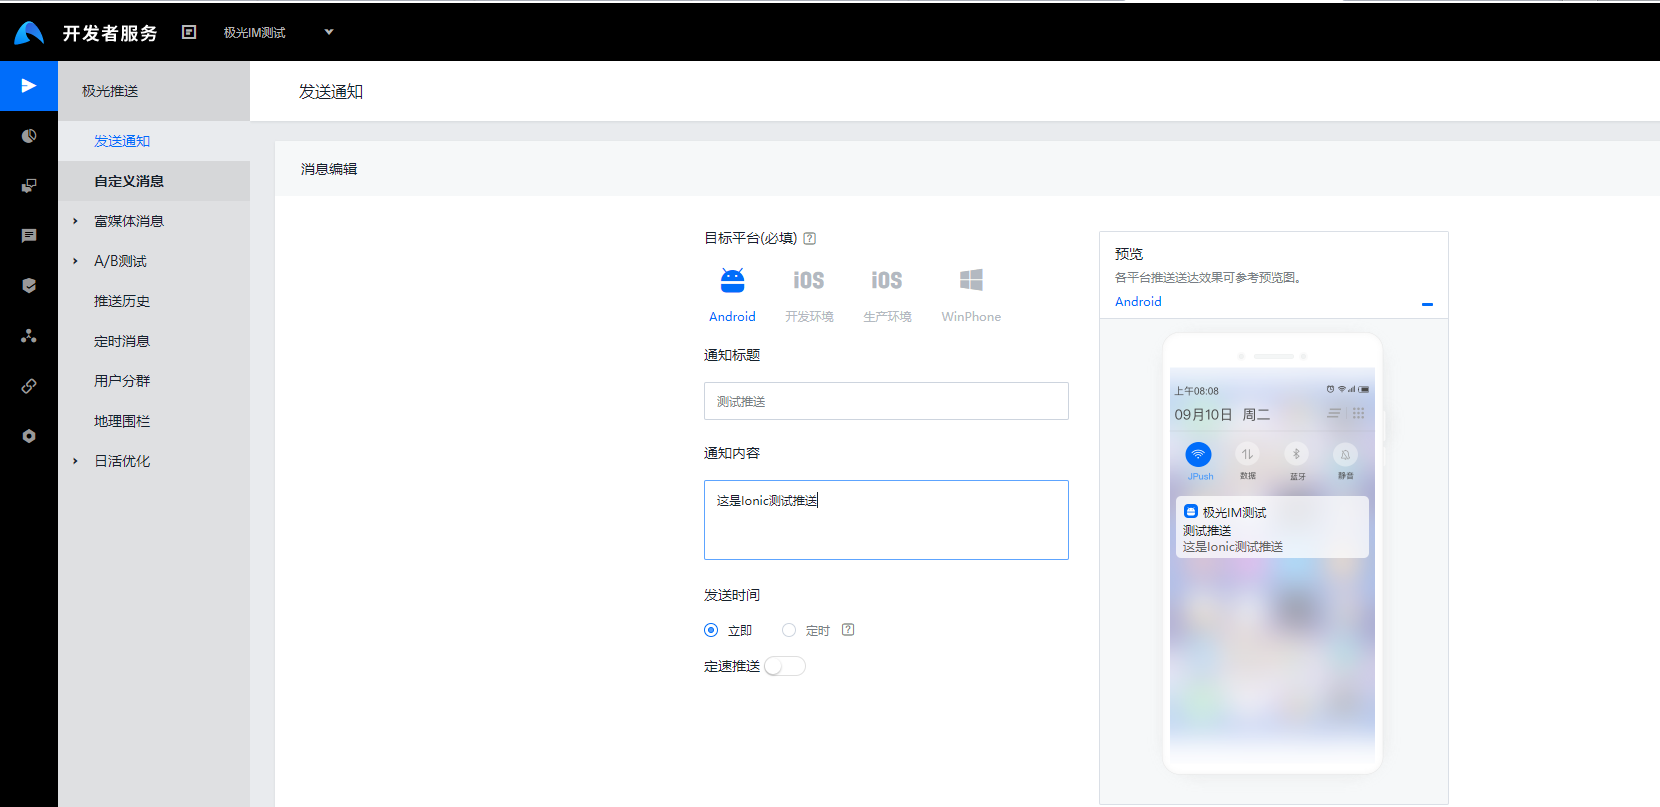Open the three-node share icon in the sidebar
The height and width of the screenshot is (807, 1660).
29,336
